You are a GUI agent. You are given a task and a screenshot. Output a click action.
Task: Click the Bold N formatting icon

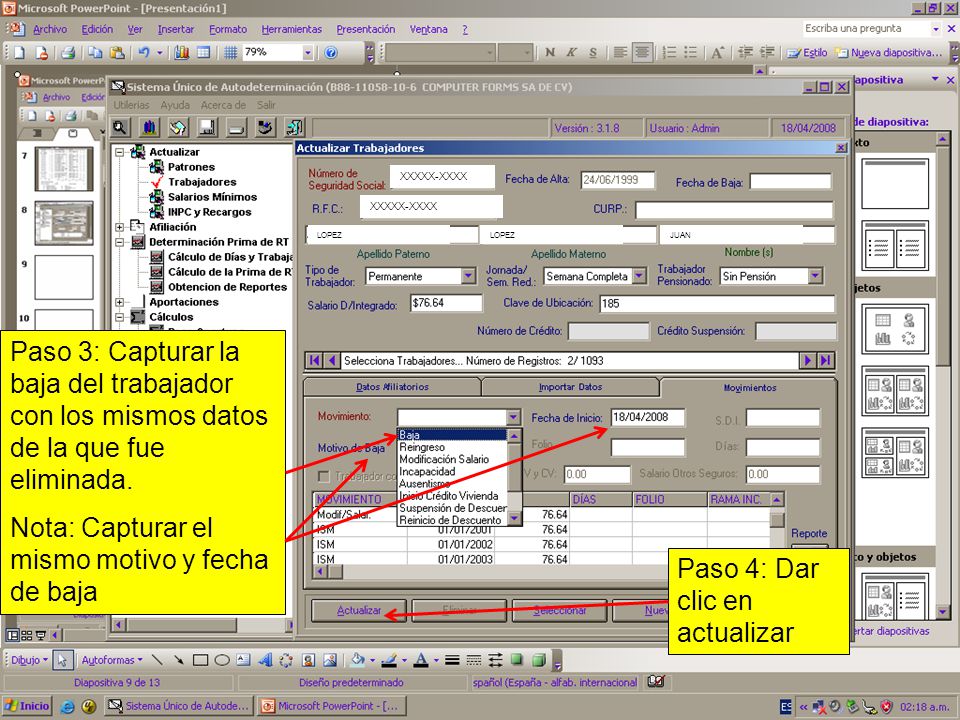point(550,53)
